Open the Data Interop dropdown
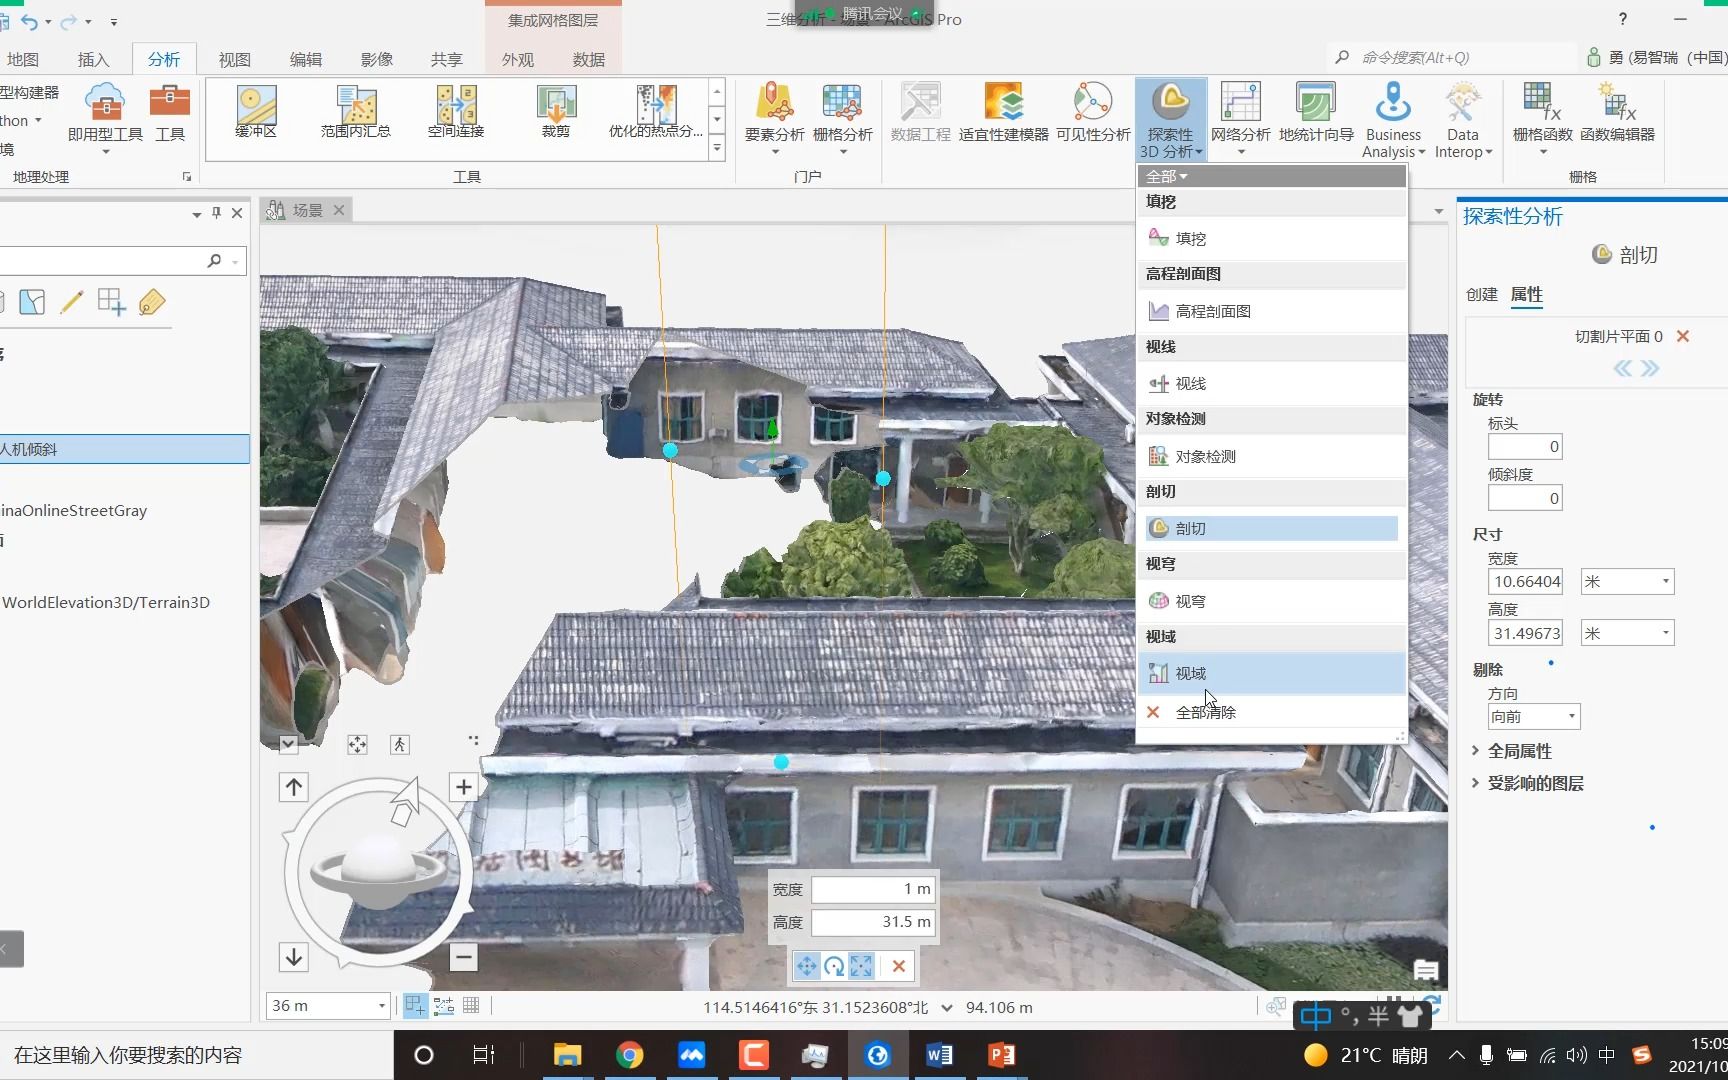This screenshot has height=1080, width=1728. point(1463,120)
